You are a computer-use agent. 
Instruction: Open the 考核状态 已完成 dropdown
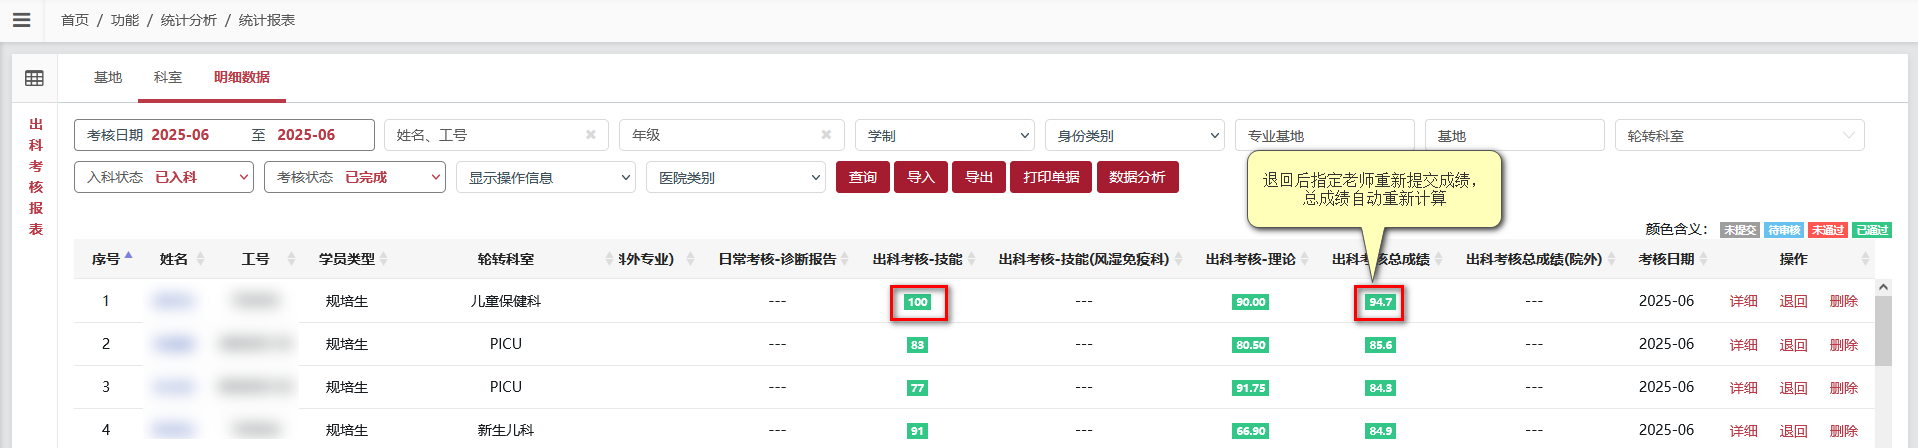pyautogui.click(x=355, y=177)
